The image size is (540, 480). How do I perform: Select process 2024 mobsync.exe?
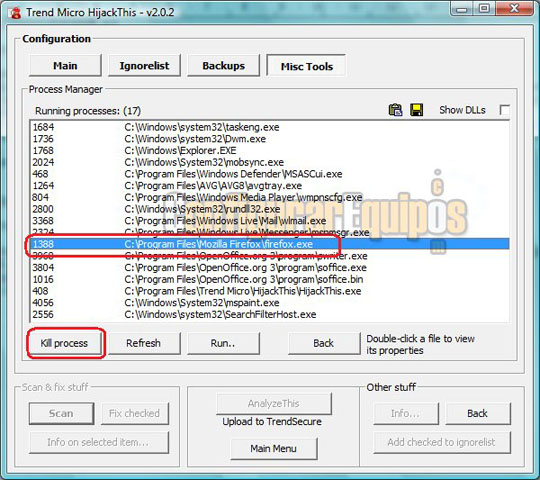coord(269,162)
